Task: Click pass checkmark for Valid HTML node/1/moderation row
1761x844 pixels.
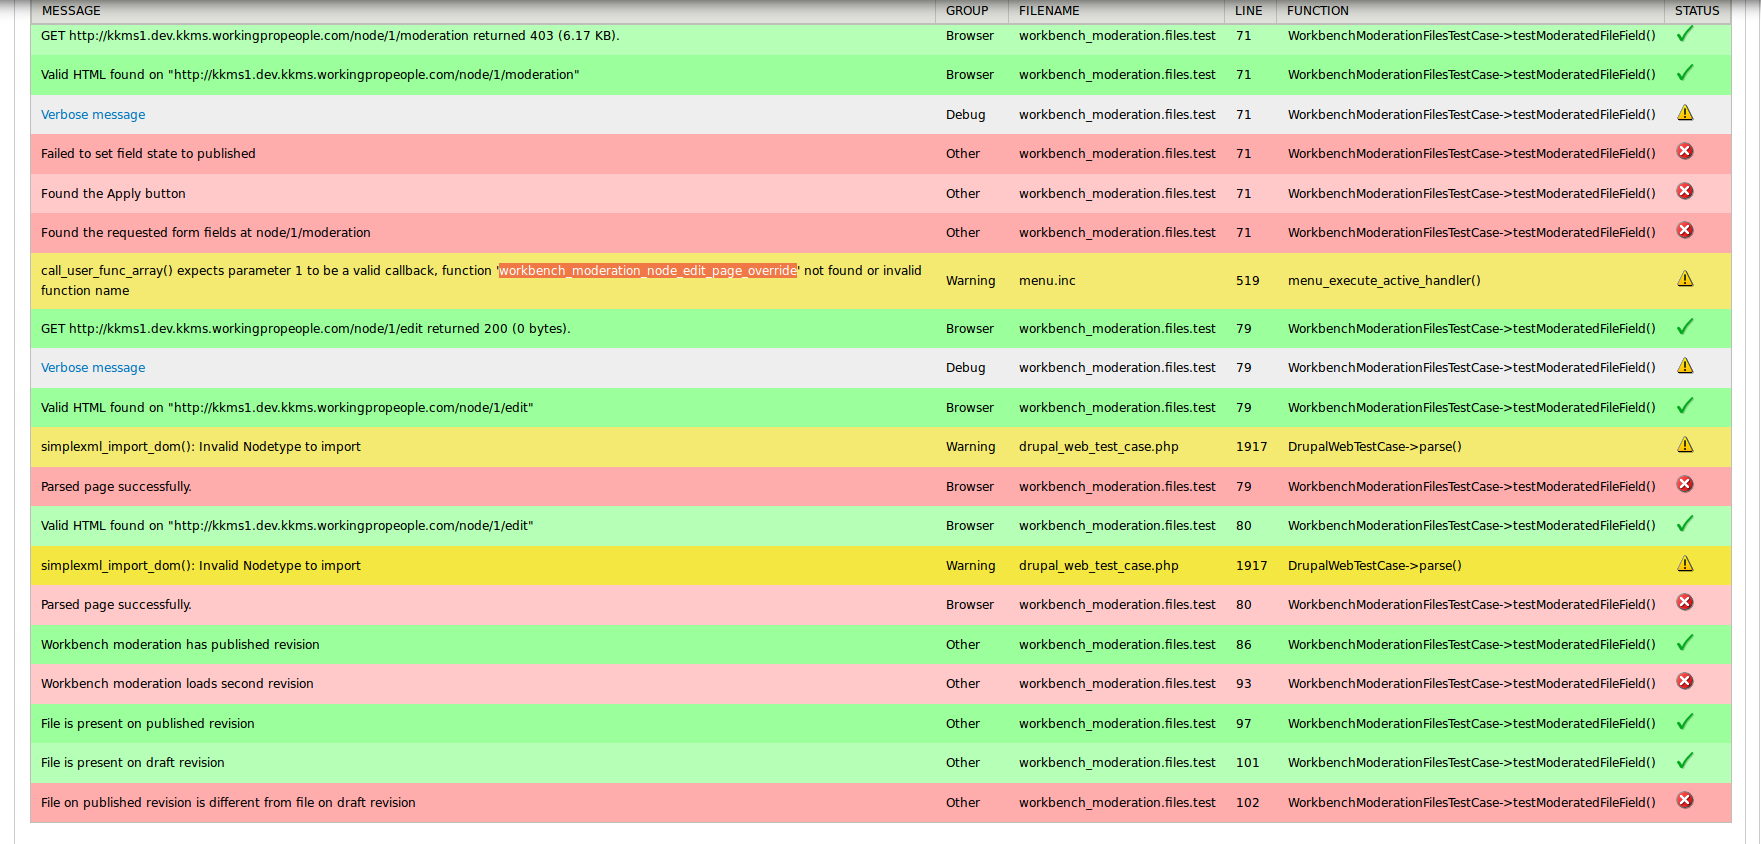Action: pyautogui.click(x=1685, y=73)
